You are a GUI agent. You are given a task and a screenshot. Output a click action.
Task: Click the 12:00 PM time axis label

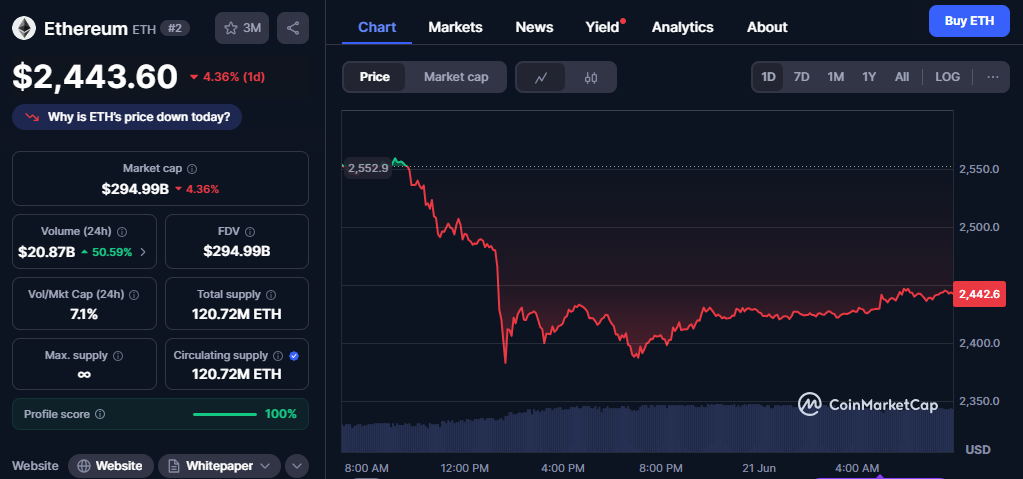465,468
